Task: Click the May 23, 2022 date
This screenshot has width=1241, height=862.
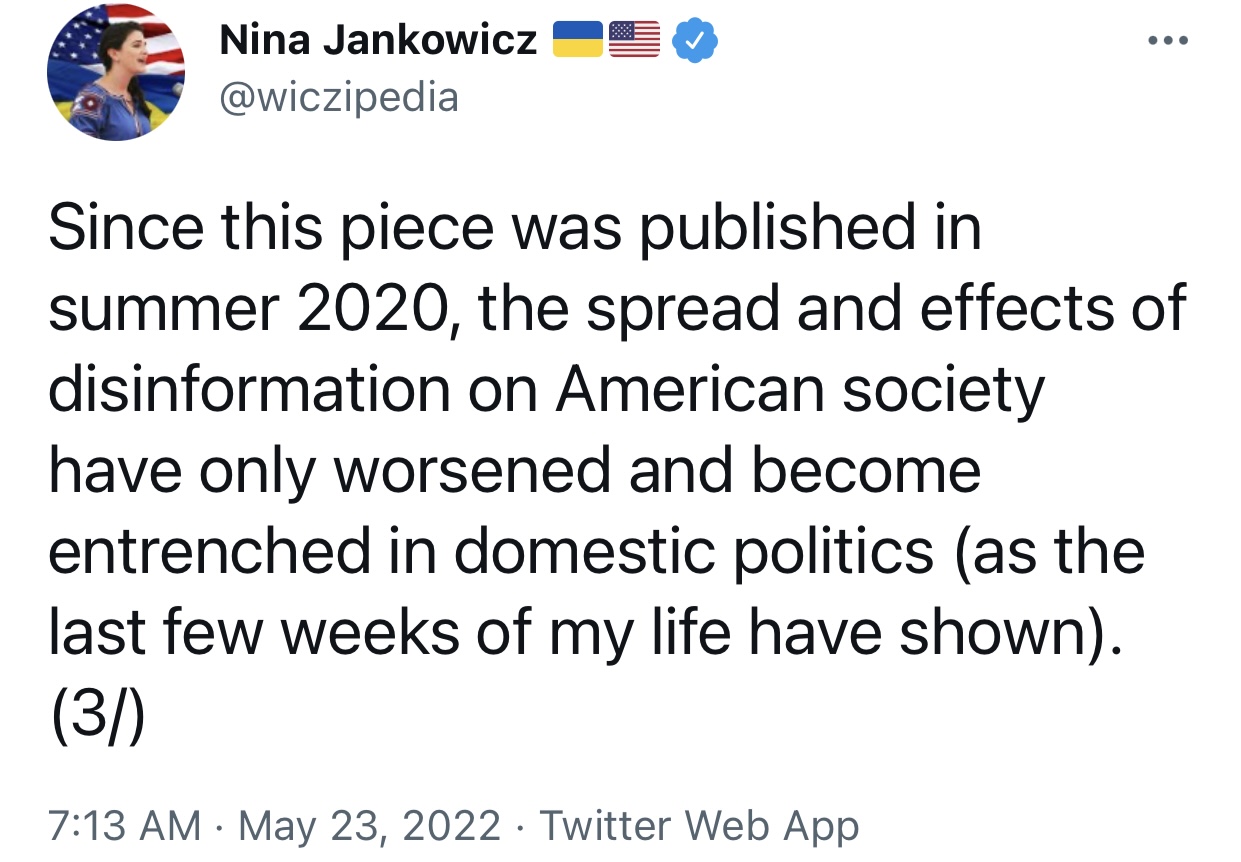Action: 370,826
